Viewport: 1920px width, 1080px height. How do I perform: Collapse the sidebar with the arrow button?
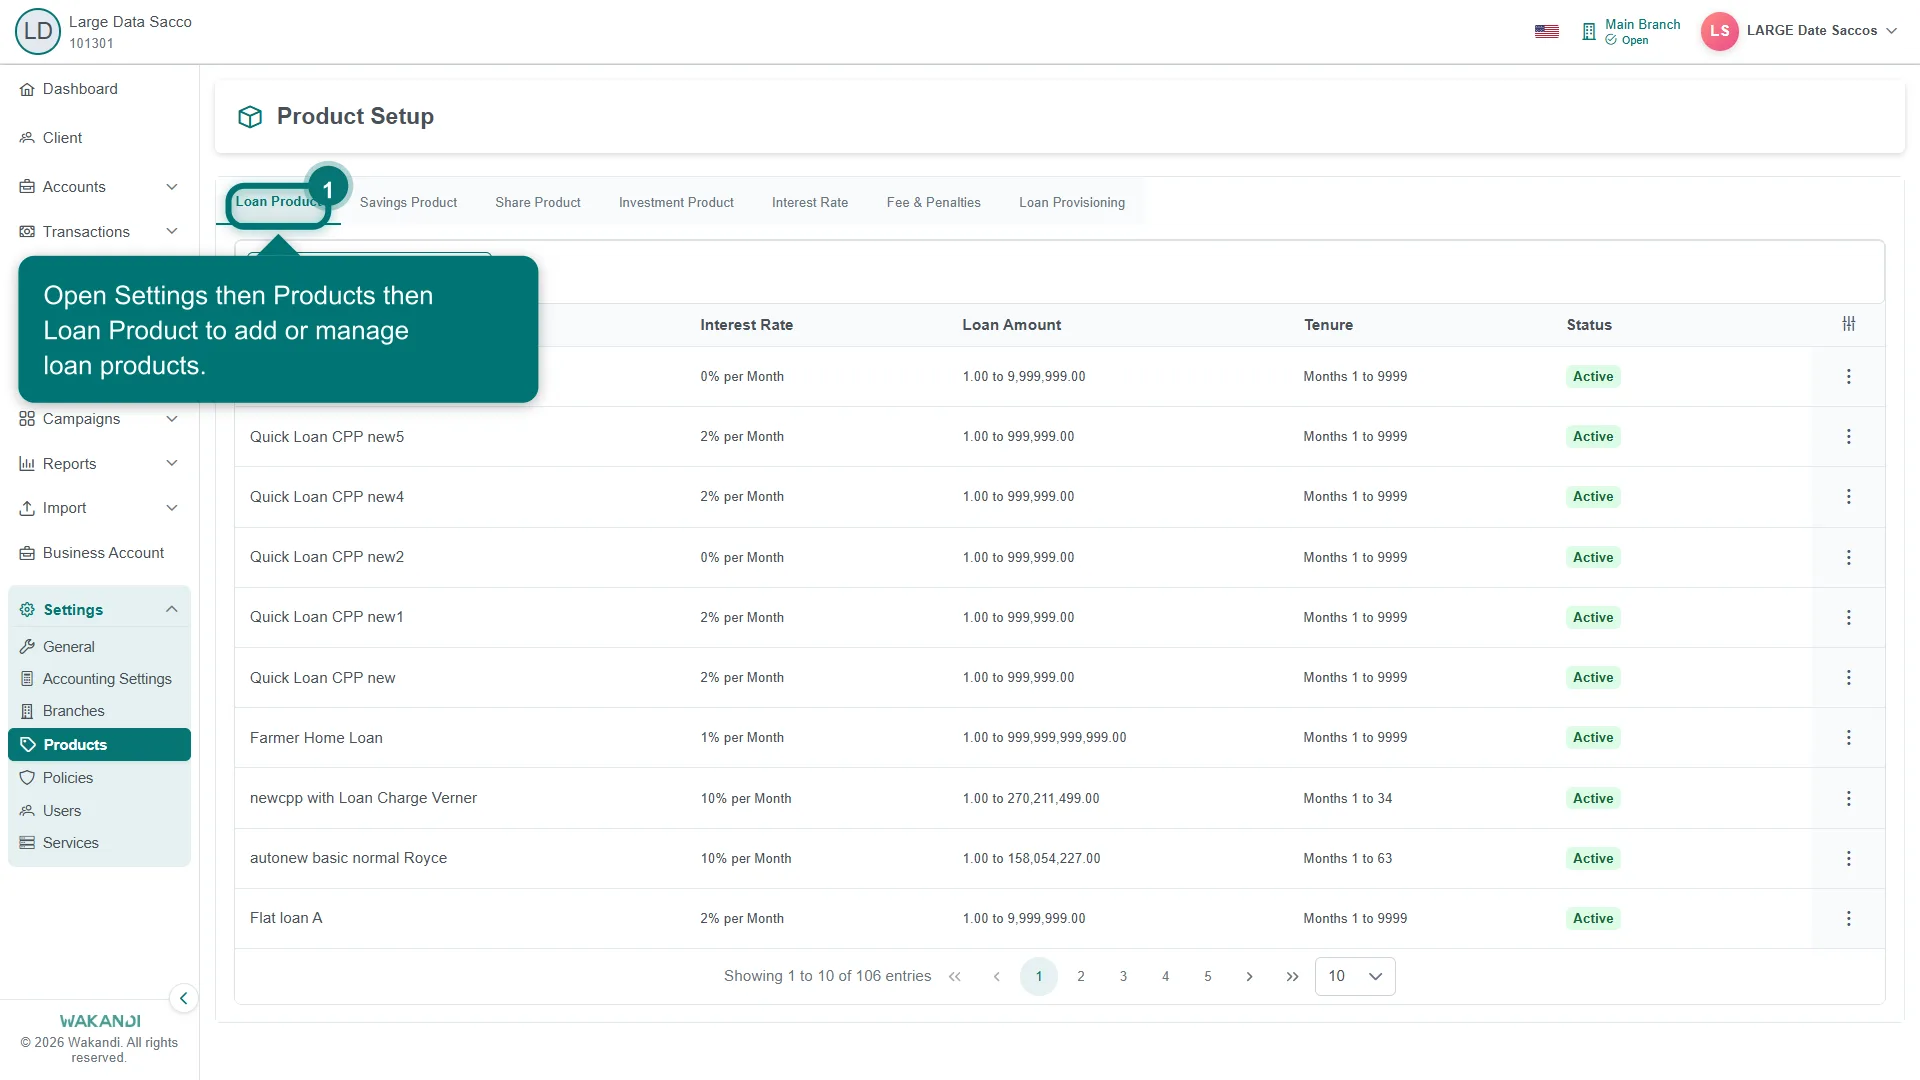click(183, 998)
